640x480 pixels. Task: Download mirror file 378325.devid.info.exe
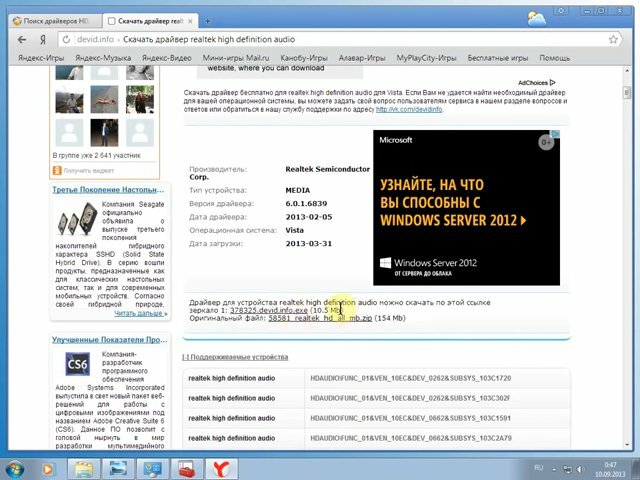tap(269, 310)
